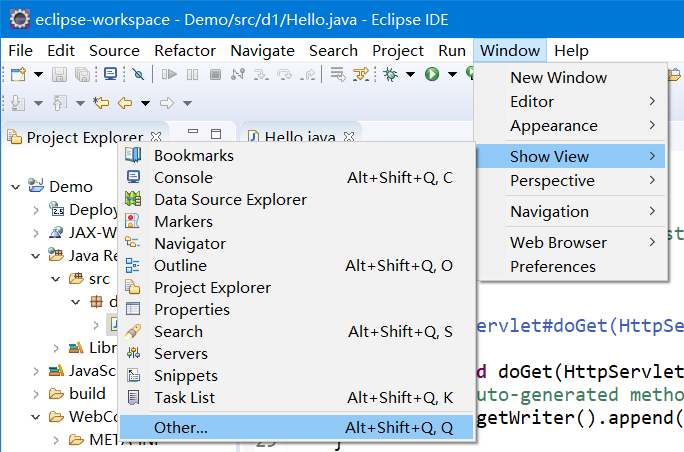This screenshot has height=452, width=684.
Task: Click the console monitor toolbar icon
Action: pyautogui.click(x=110, y=74)
